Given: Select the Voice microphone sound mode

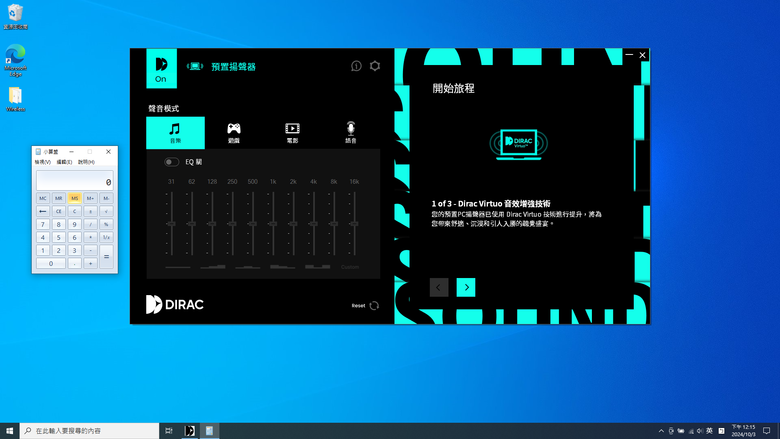Looking at the screenshot, I should [351, 133].
